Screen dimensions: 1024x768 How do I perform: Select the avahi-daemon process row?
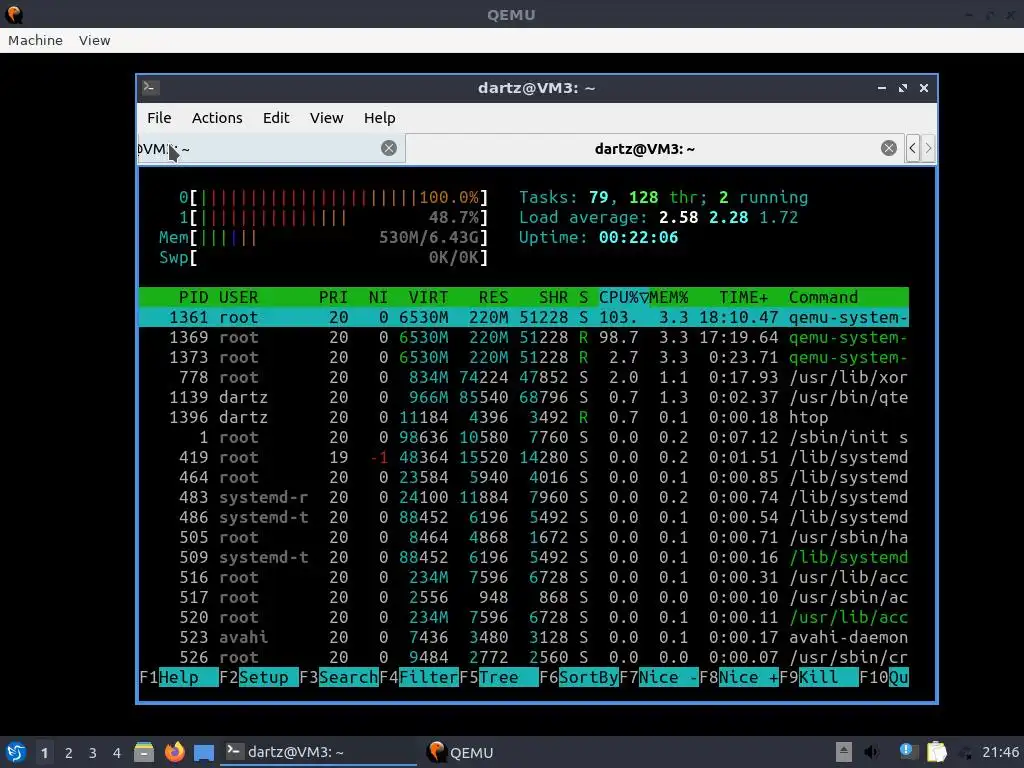click(x=524, y=637)
